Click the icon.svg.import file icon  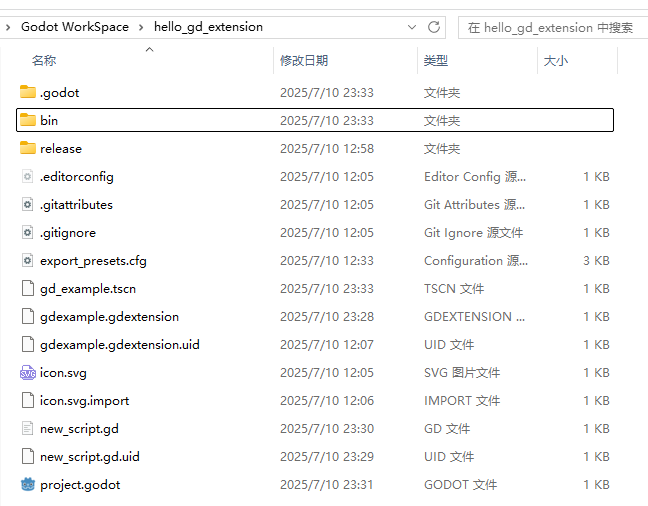28,401
